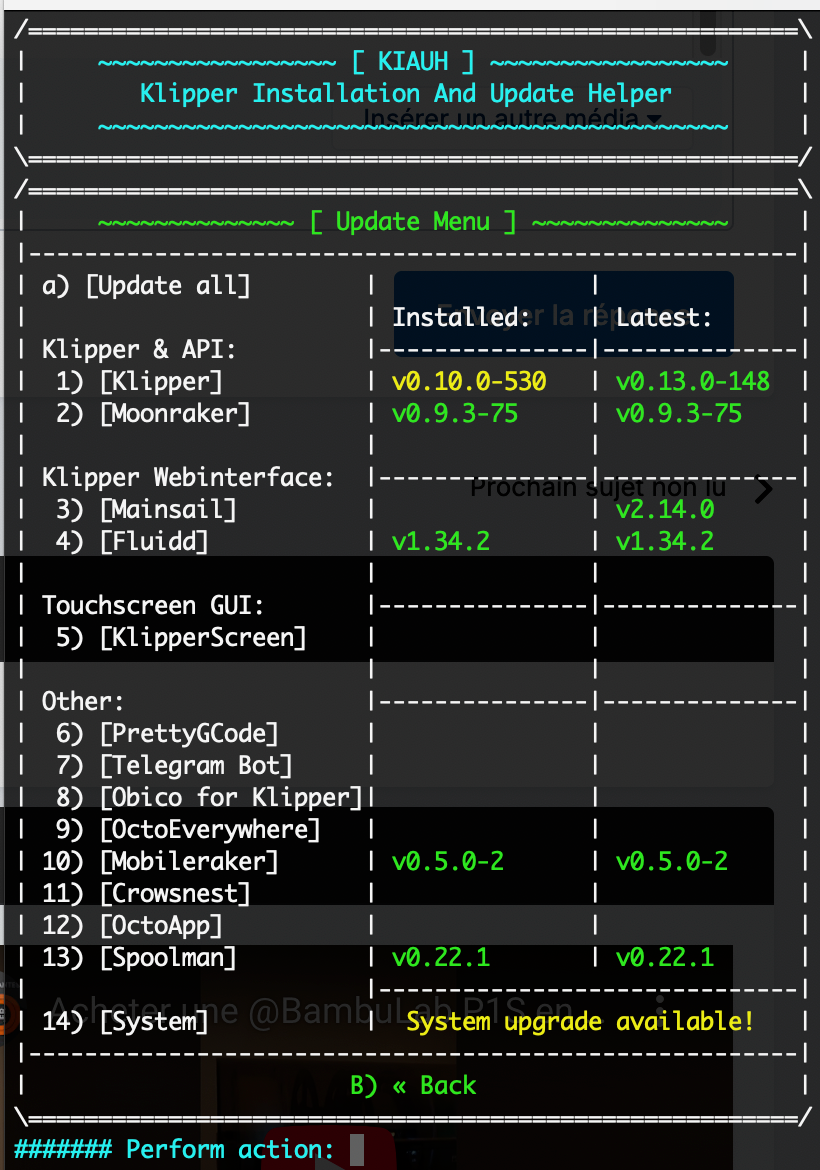
Task: Click Mobileraker latest version v0.5.0-2
Action: click(x=672, y=862)
